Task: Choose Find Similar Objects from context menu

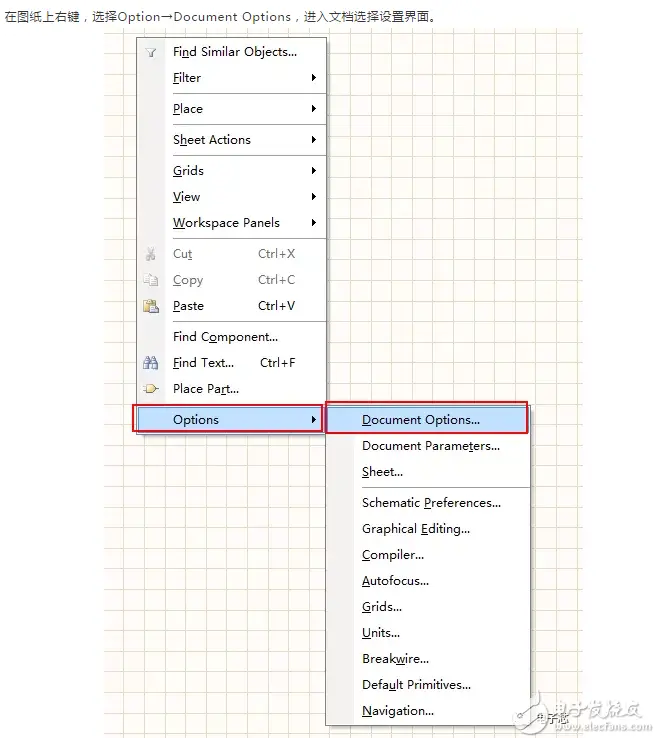Action: (x=232, y=52)
